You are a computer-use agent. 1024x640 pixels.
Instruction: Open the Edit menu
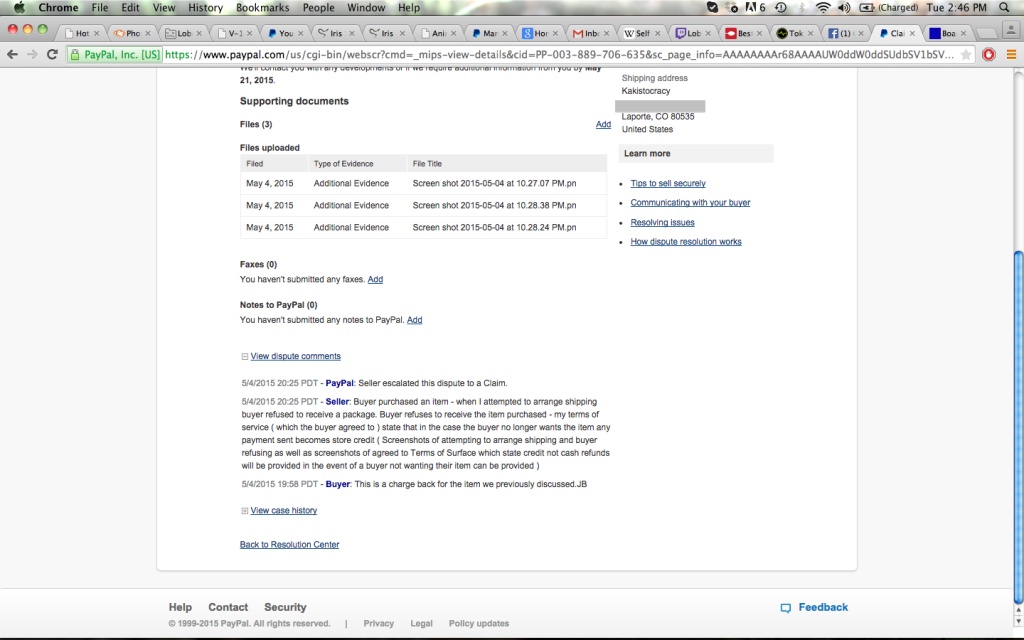point(130,8)
